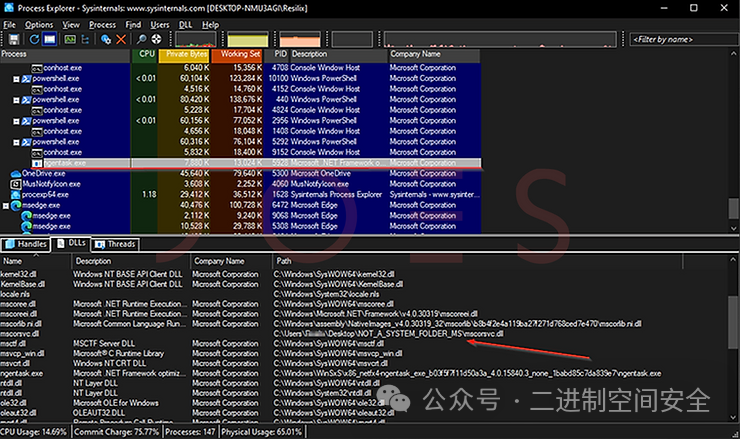Click the Save floppy disk toolbar icon
The width and height of the screenshot is (740, 439).
pyautogui.click(x=12, y=39)
